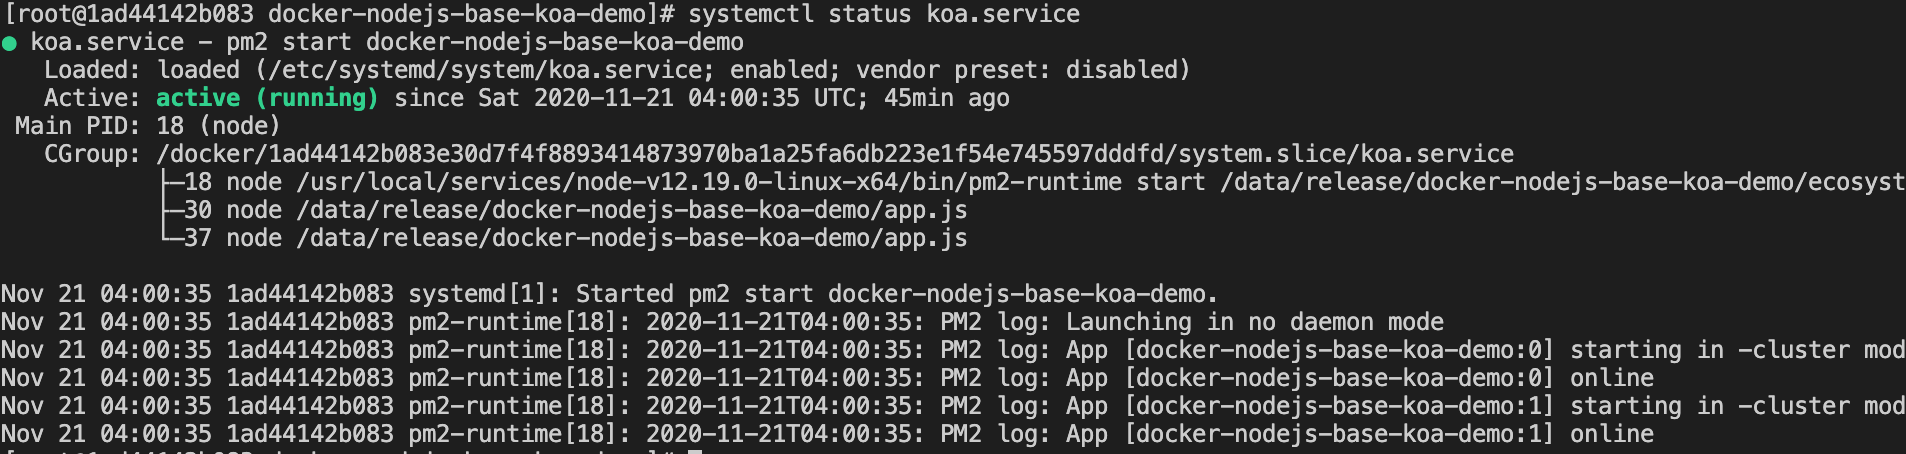Click the "Launching in no daemon mode" log message

point(1254,322)
